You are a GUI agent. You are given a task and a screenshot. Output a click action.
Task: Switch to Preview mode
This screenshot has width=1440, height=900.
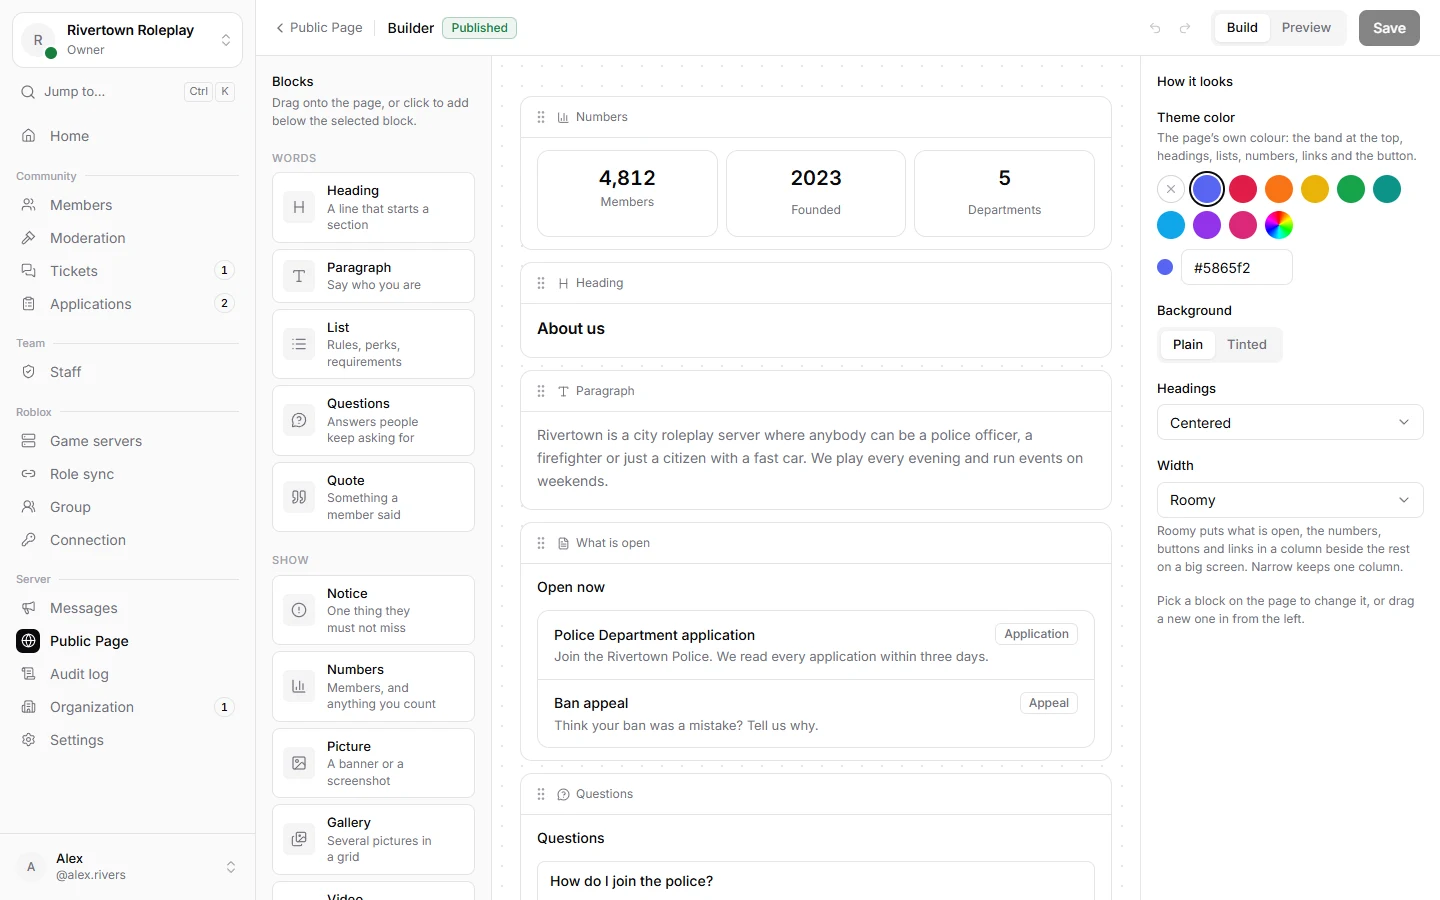(1306, 28)
